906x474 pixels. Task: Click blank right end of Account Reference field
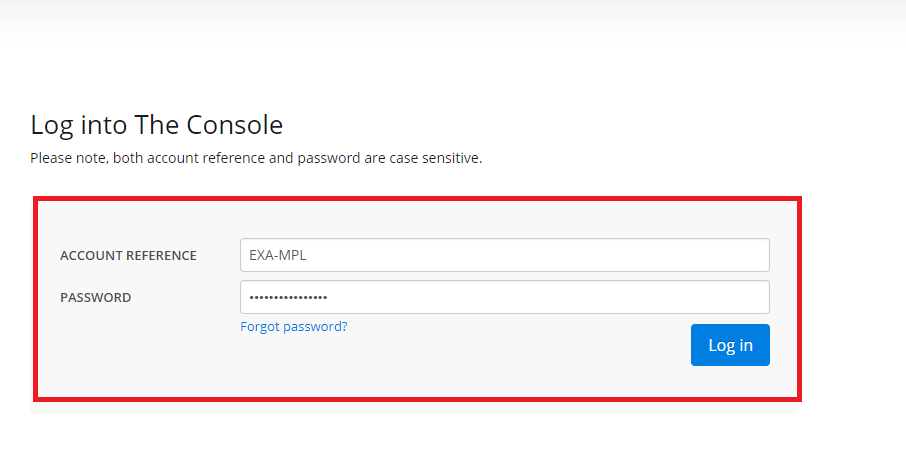click(722, 255)
